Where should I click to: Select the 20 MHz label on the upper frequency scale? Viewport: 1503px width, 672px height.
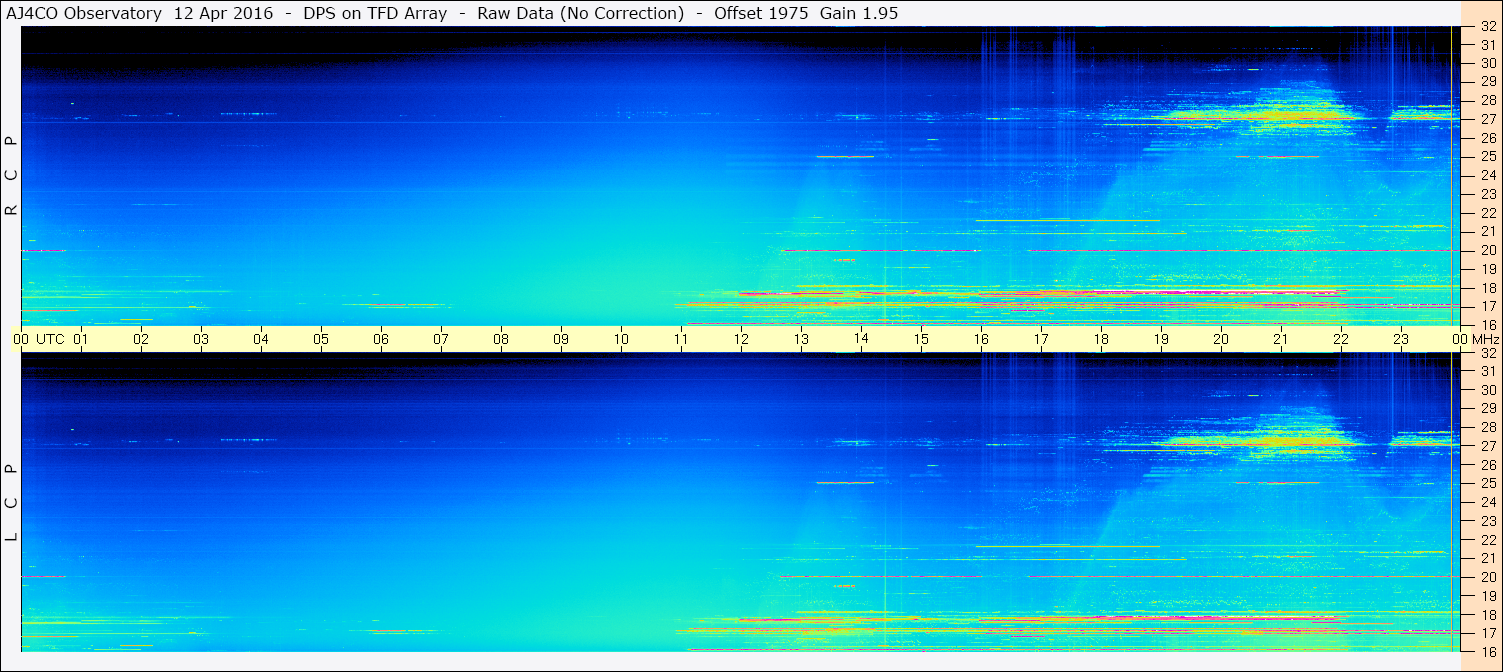[1487, 250]
